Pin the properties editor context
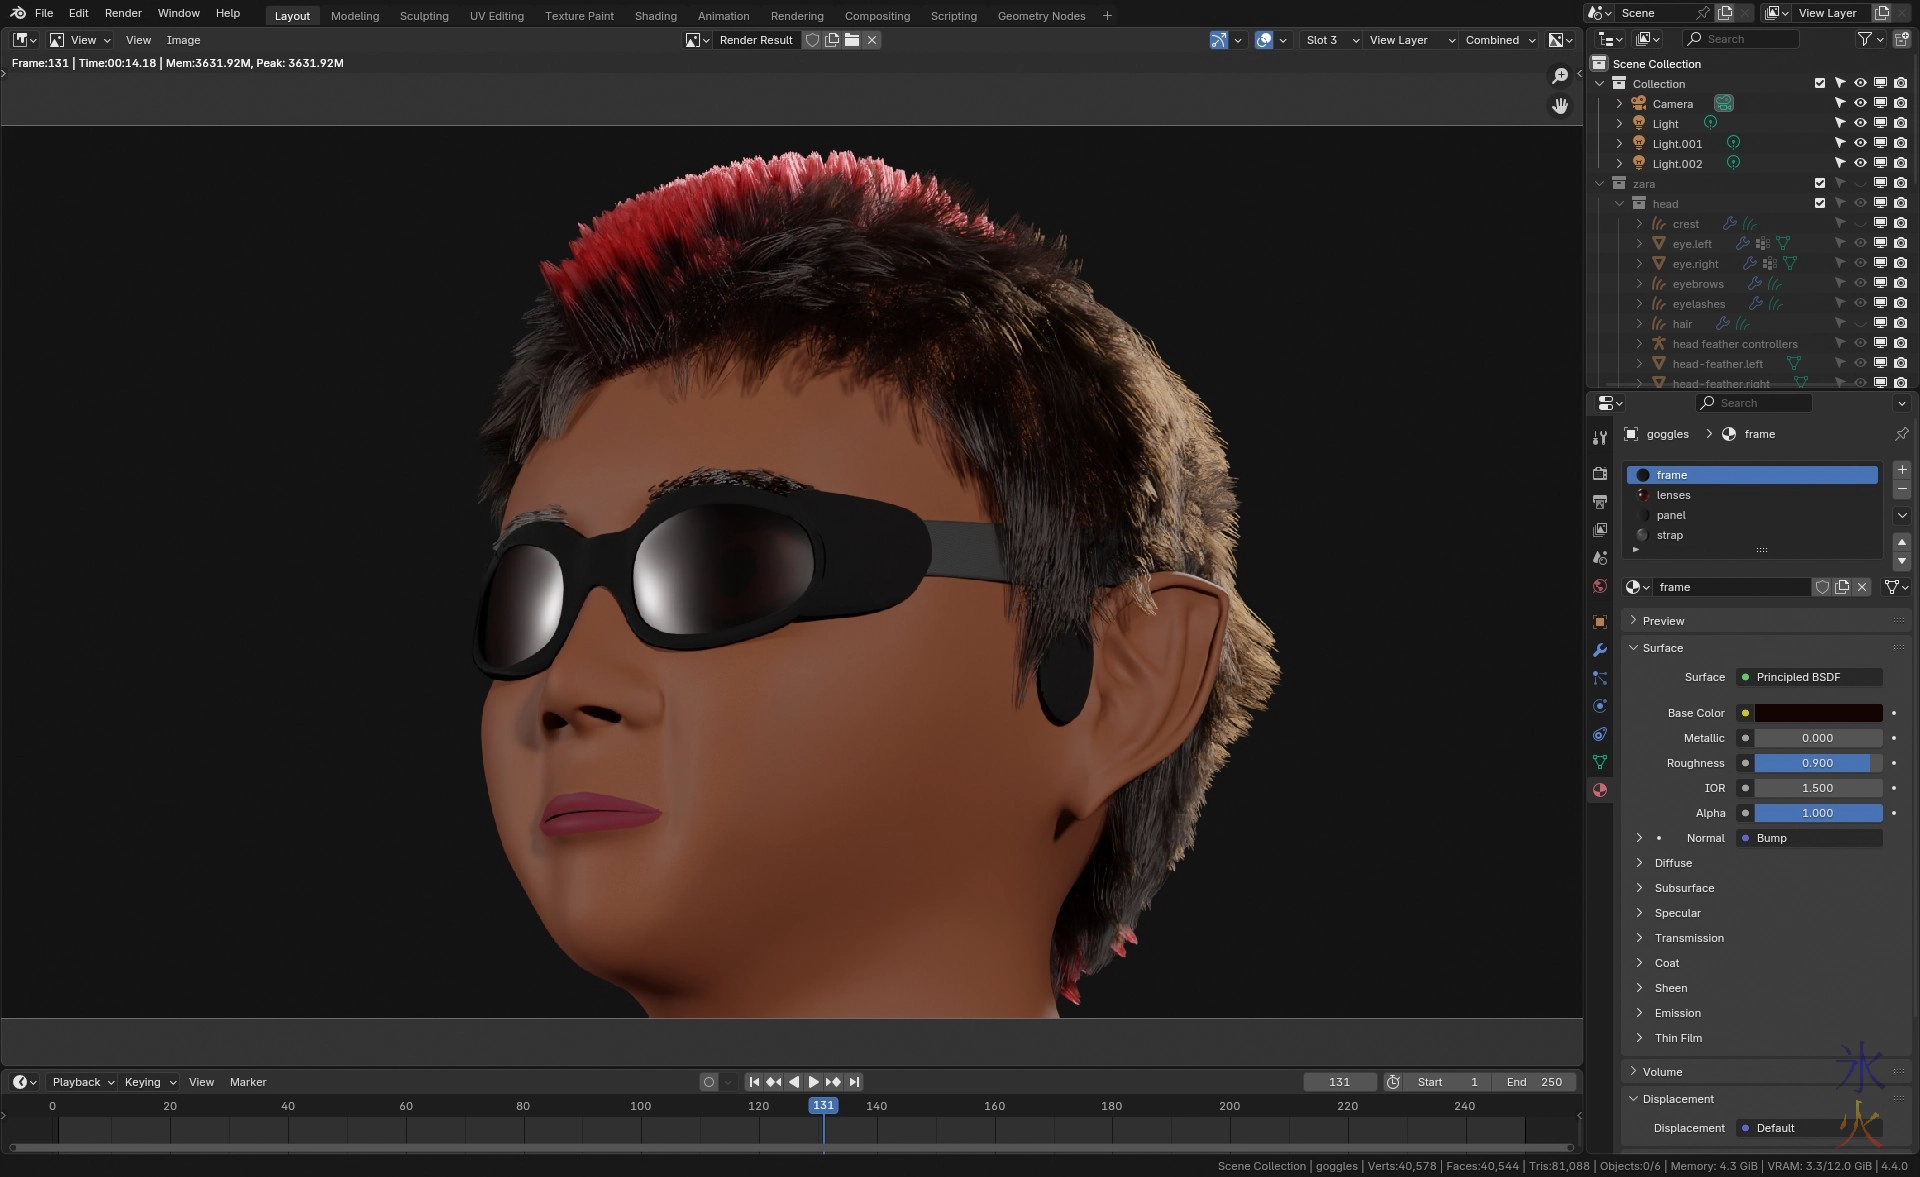 point(1901,434)
